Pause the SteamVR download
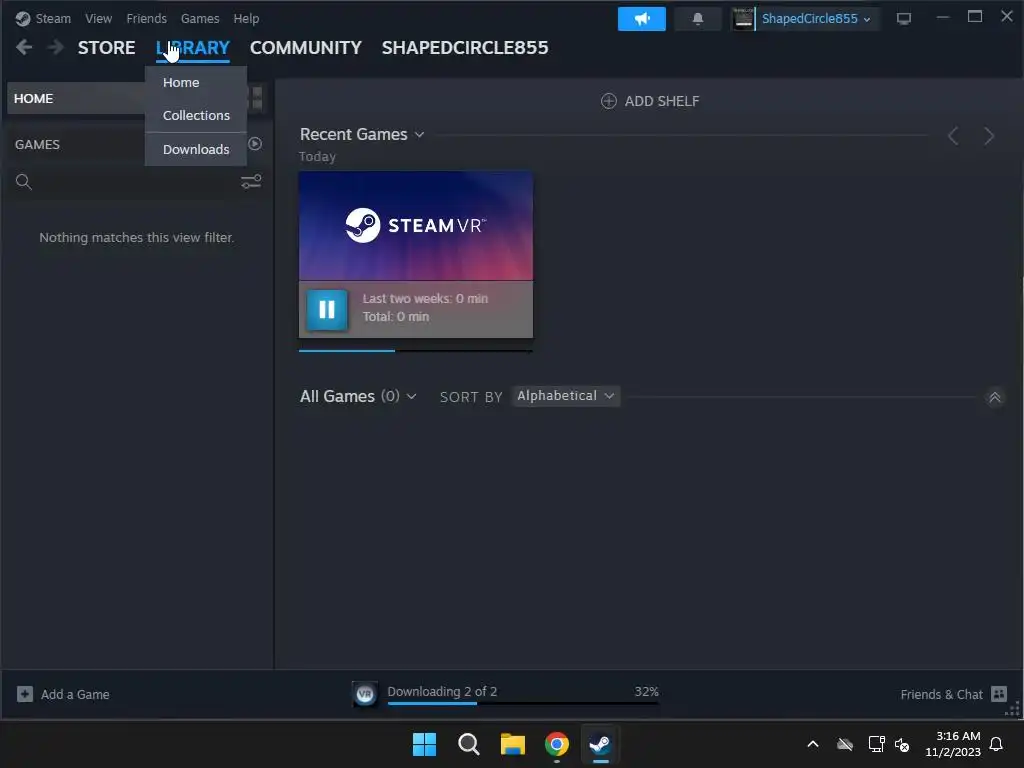This screenshot has height=768, width=1024. coord(327,310)
